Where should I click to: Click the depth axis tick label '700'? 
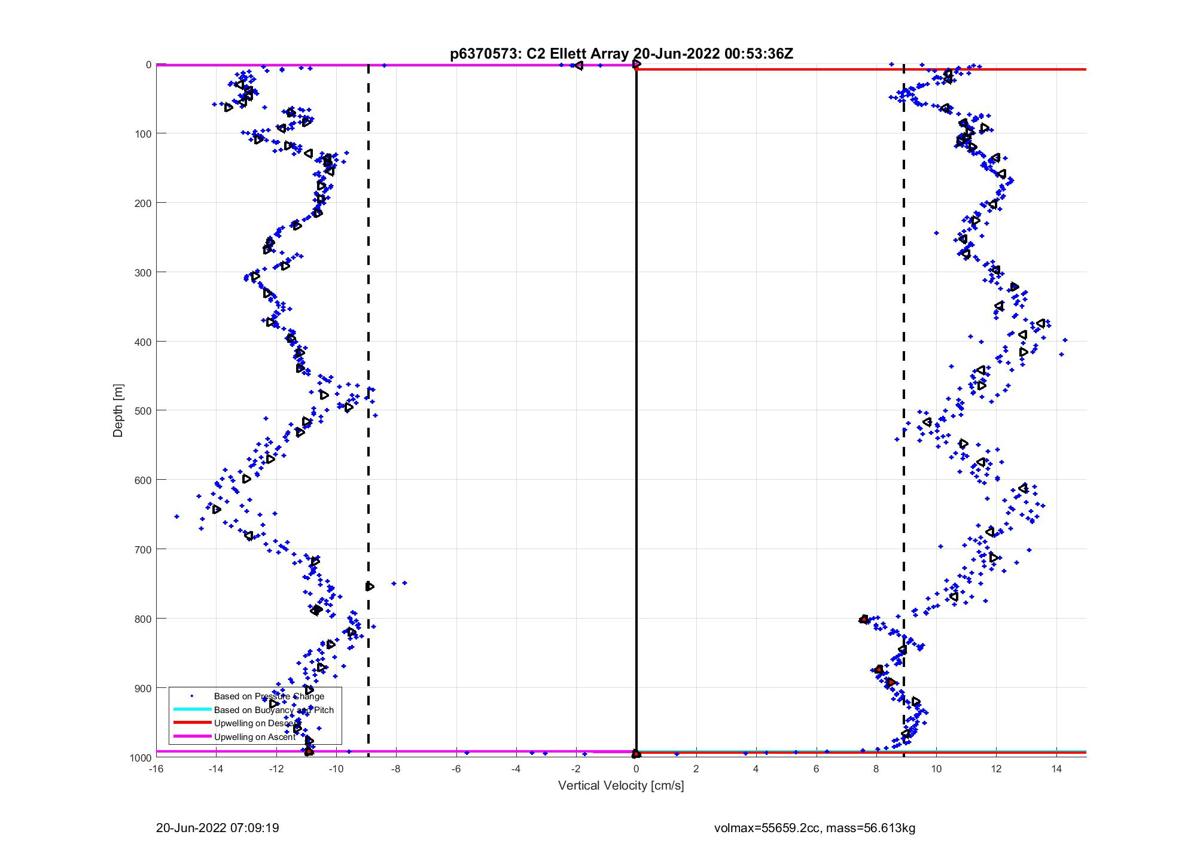point(142,549)
